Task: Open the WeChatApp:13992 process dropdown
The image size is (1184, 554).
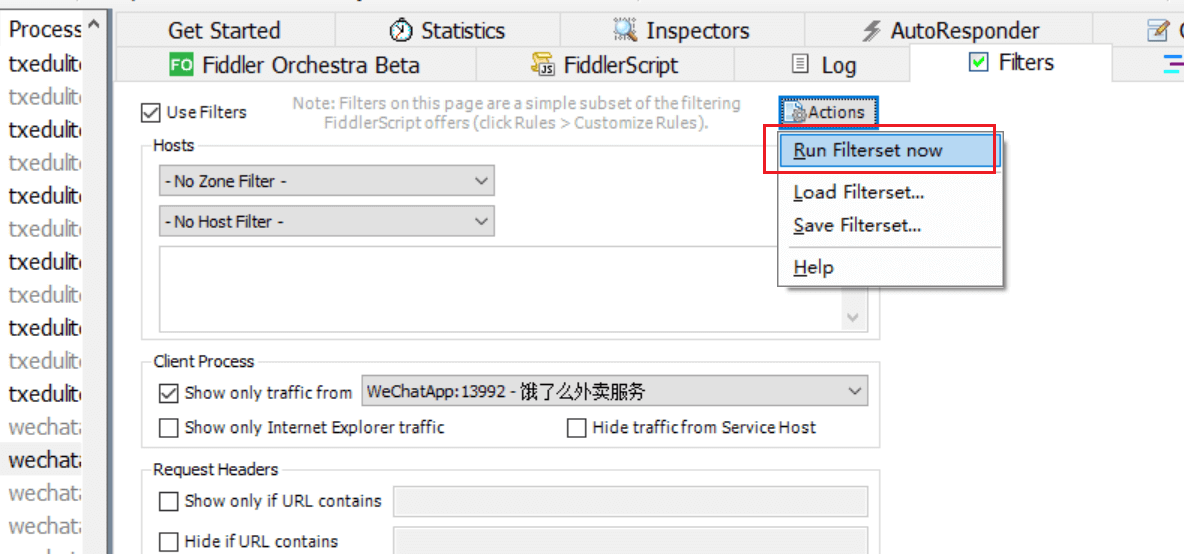Action: 615,391
